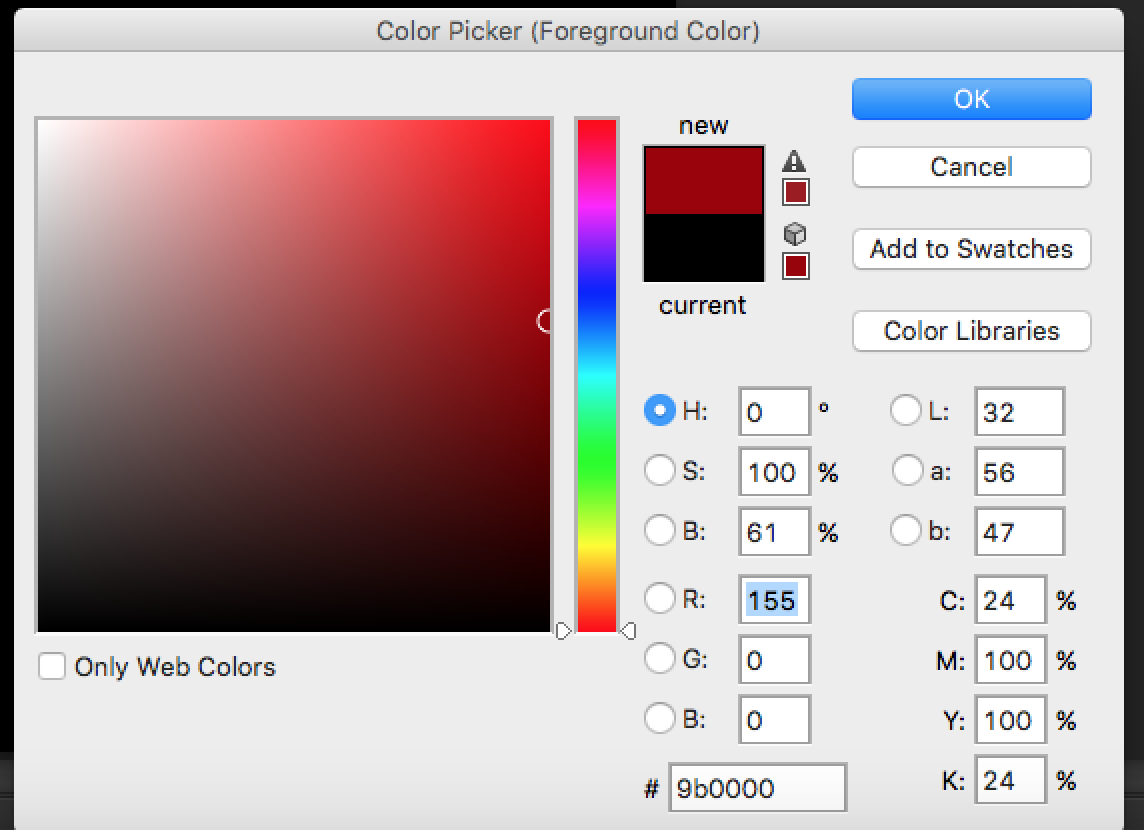Viewport: 1144px width, 830px height.
Task: Click the Cyan percentage input field
Action: (1010, 601)
